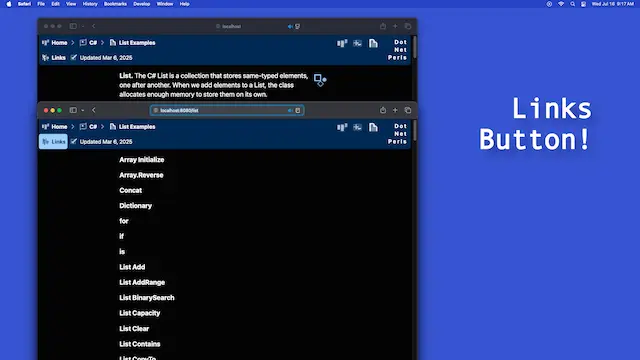Toggle the sidebar in the front Safari window
This screenshot has height=360, width=640.
tap(73, 110)
